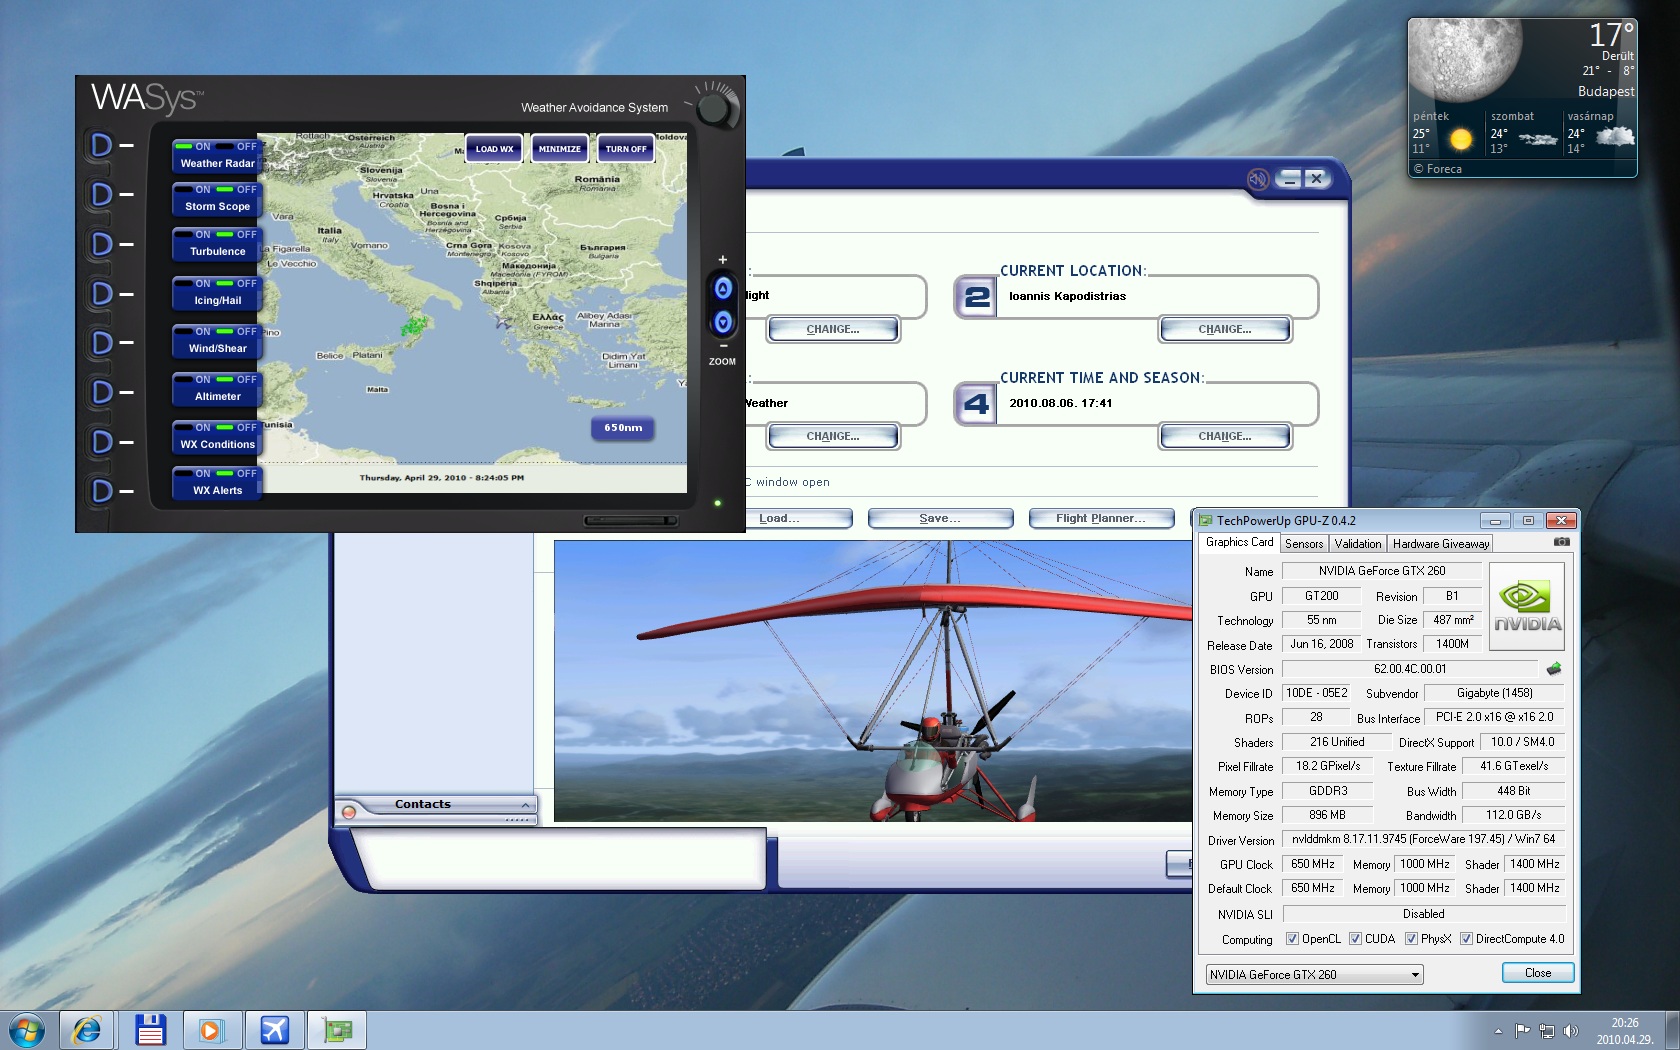The width and height of the screenshot is (1680, 1050).
Task: Toggle the CUDA checkbox in GPU-Z
Action: point(1355,939)
